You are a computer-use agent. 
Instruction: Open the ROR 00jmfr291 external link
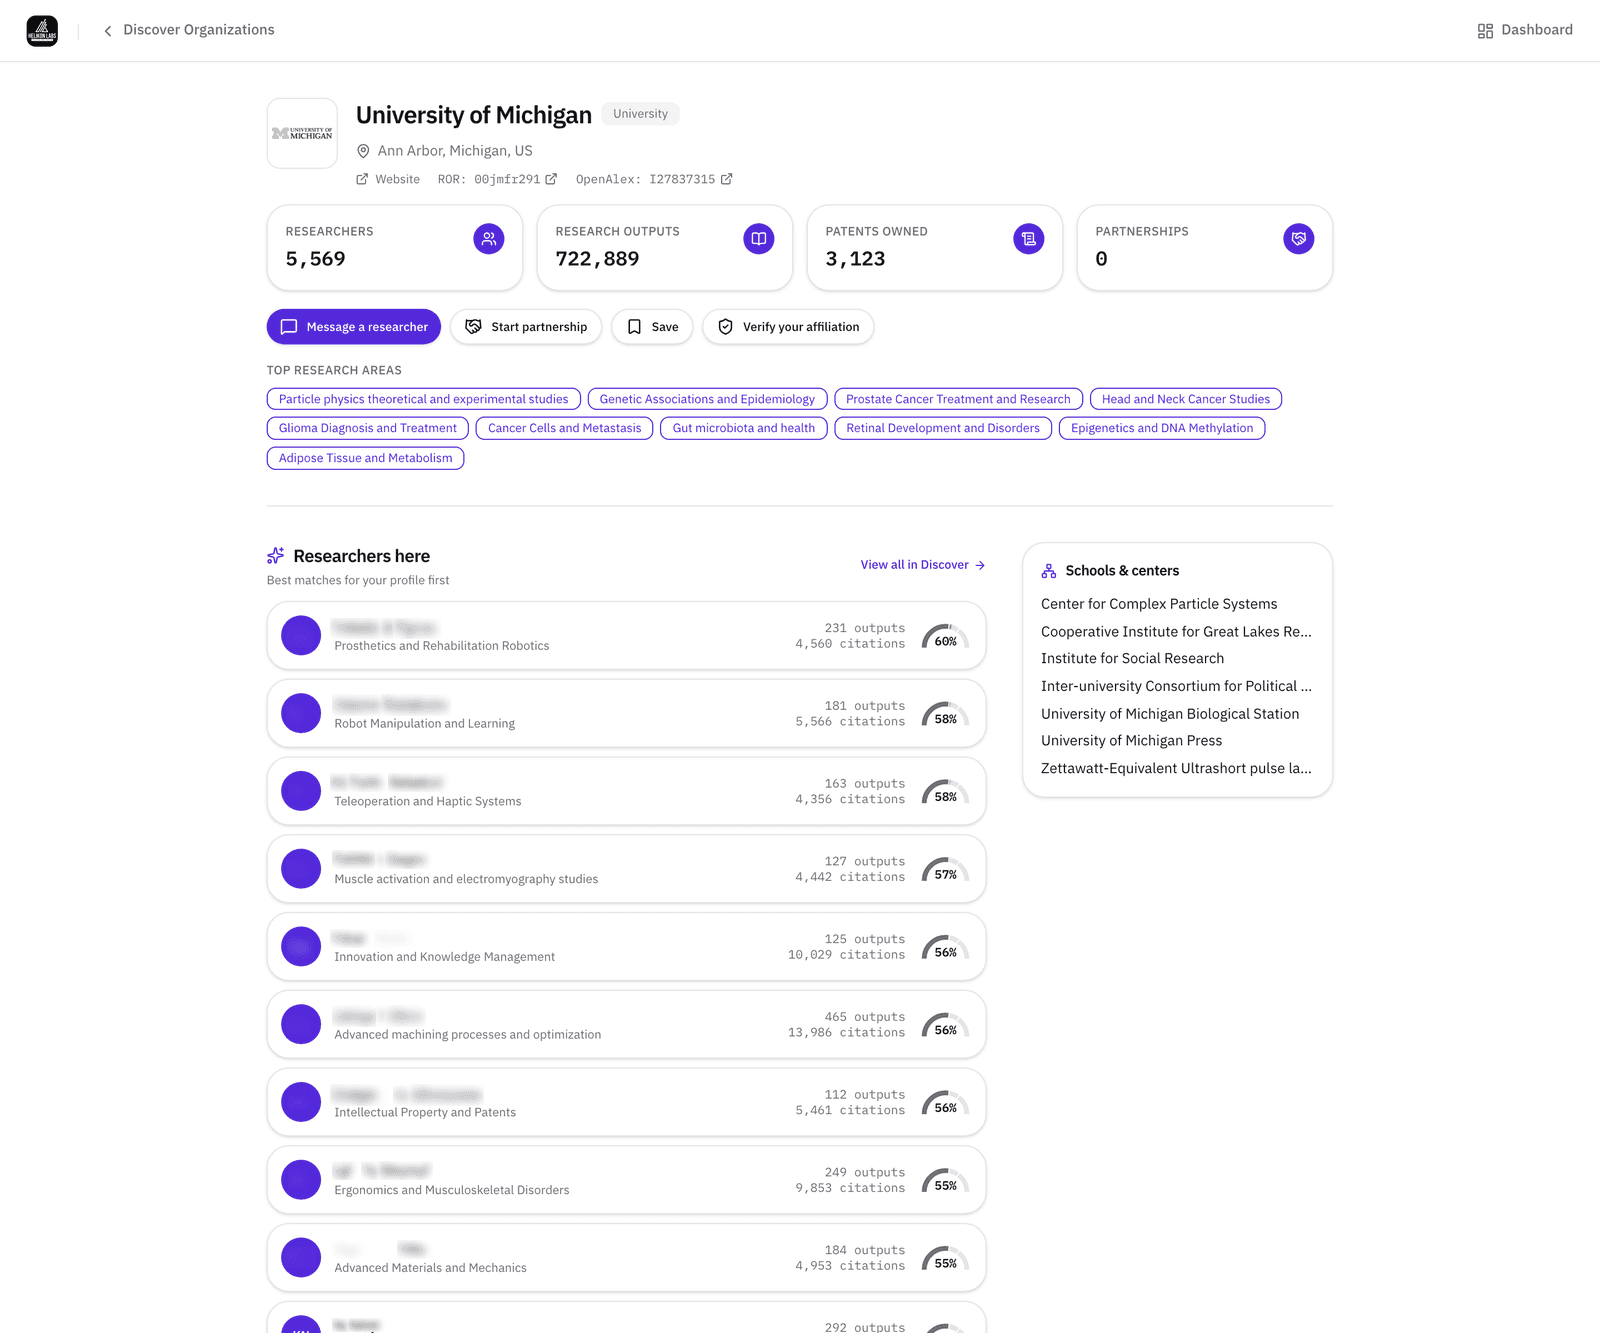click(x=497, y=179)
